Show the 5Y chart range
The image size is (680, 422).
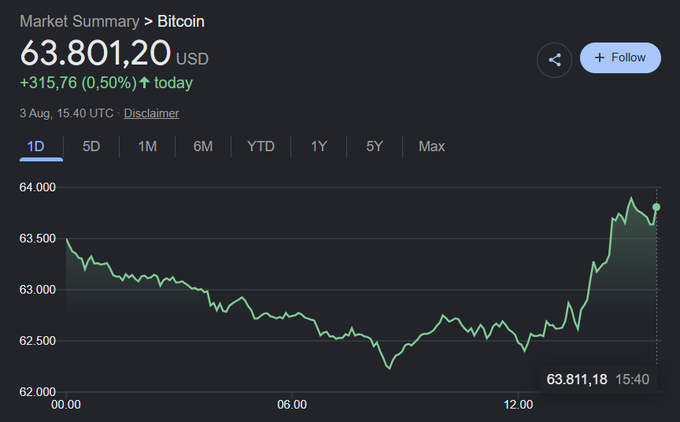point(374,147)
